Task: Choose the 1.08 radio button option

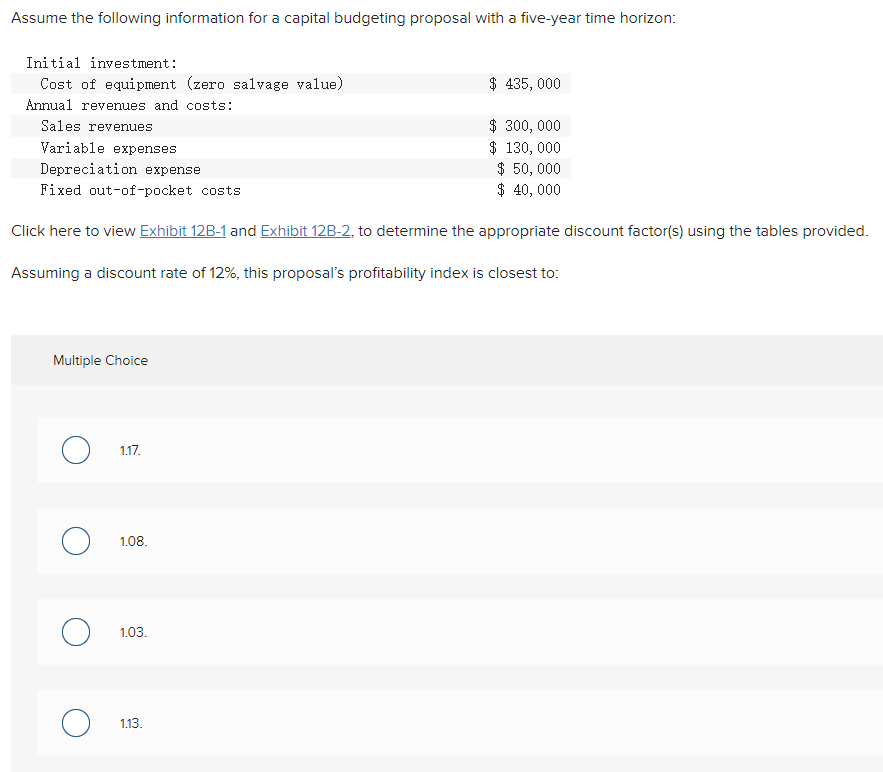Action: [x=76, y=541]
